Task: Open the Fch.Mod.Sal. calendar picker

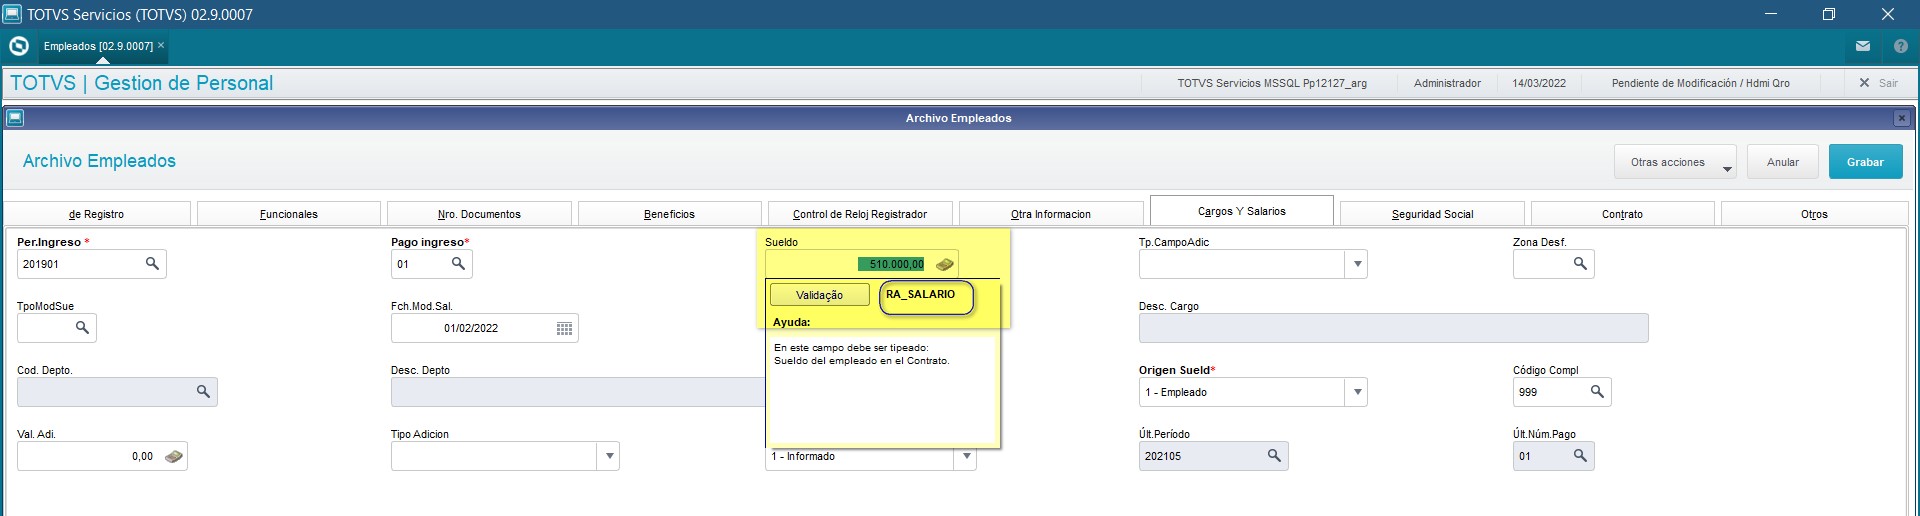Action: coord(564,328)
